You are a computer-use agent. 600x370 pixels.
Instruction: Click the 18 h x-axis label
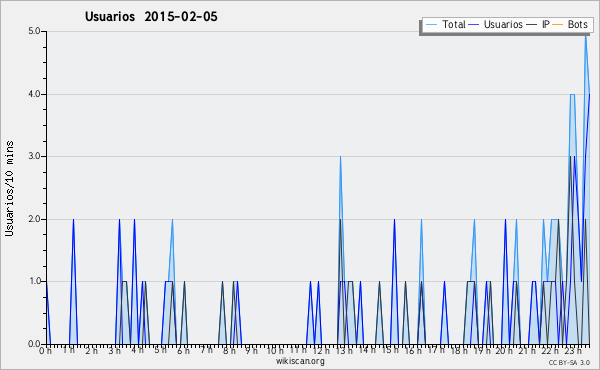point(459,350)
